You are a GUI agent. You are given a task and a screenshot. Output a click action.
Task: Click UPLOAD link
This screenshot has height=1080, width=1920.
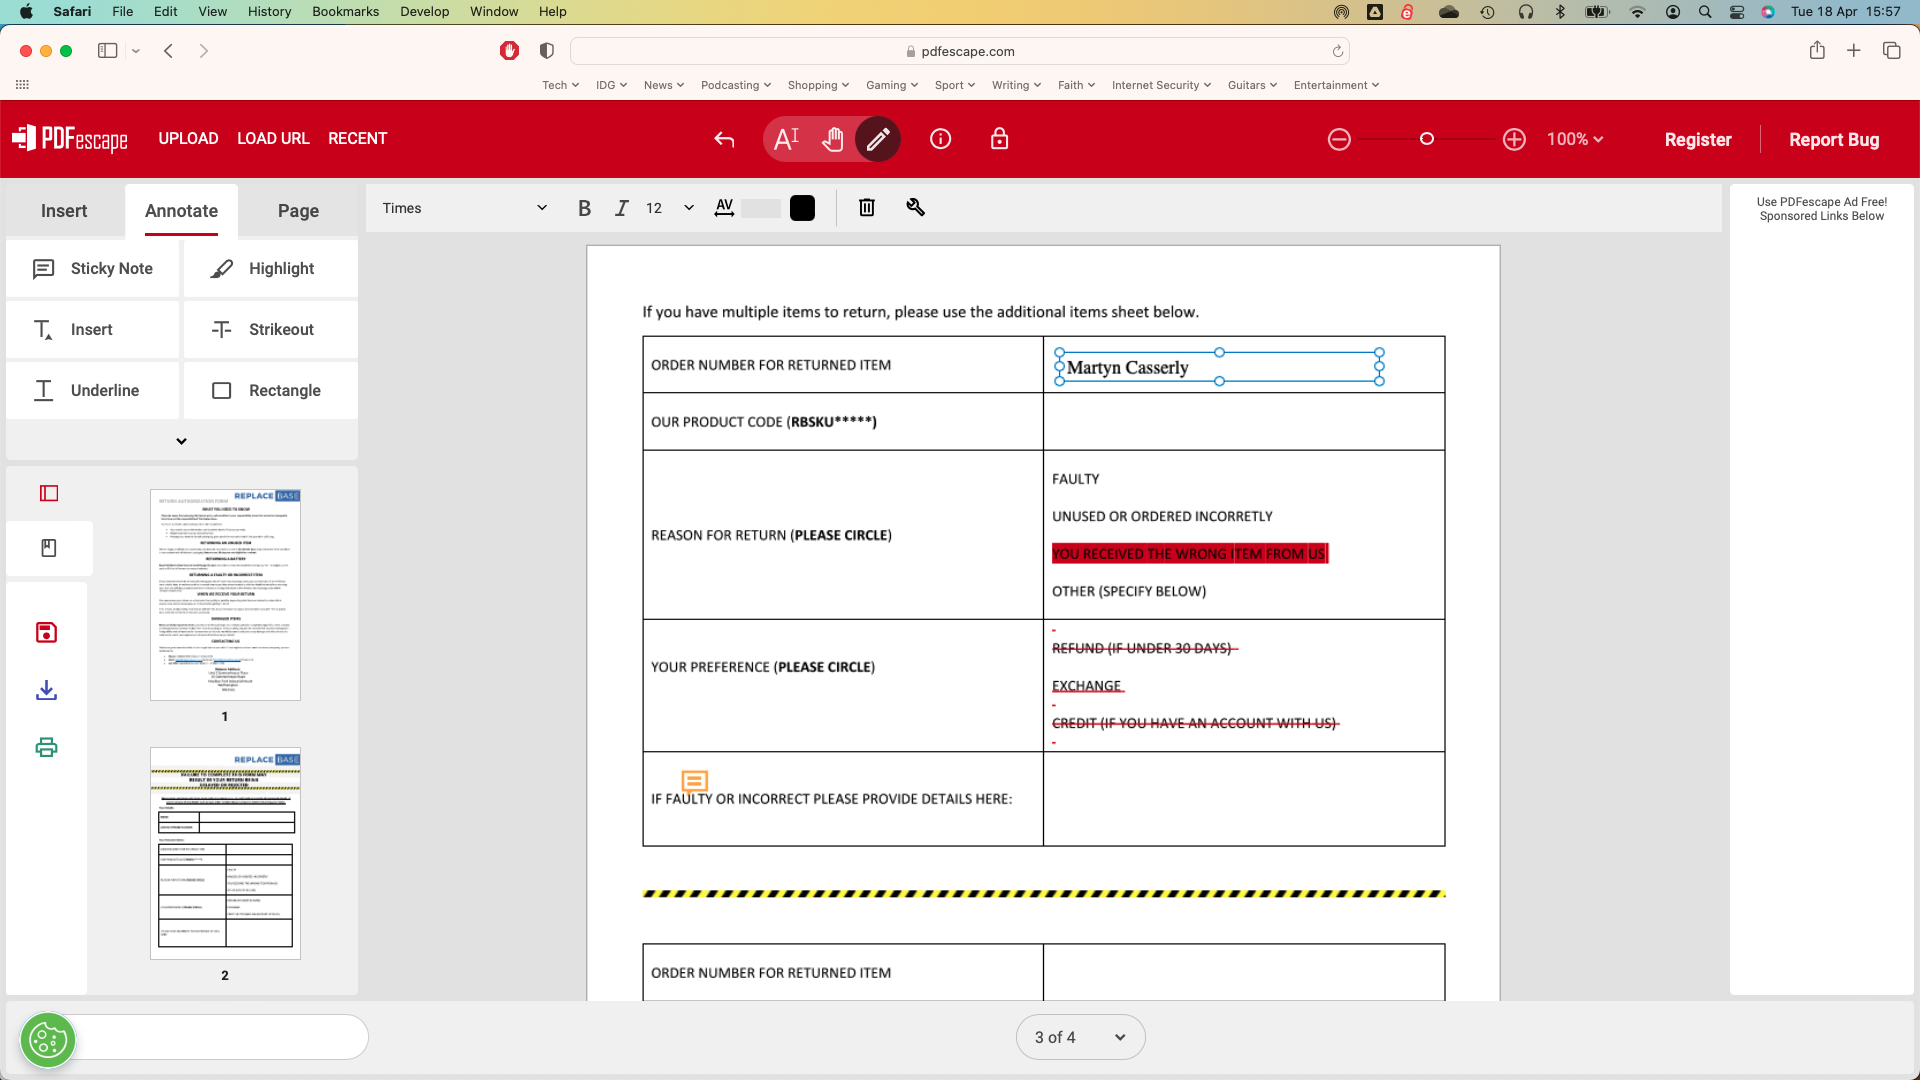pyautogui.click(x=188, y=138)
